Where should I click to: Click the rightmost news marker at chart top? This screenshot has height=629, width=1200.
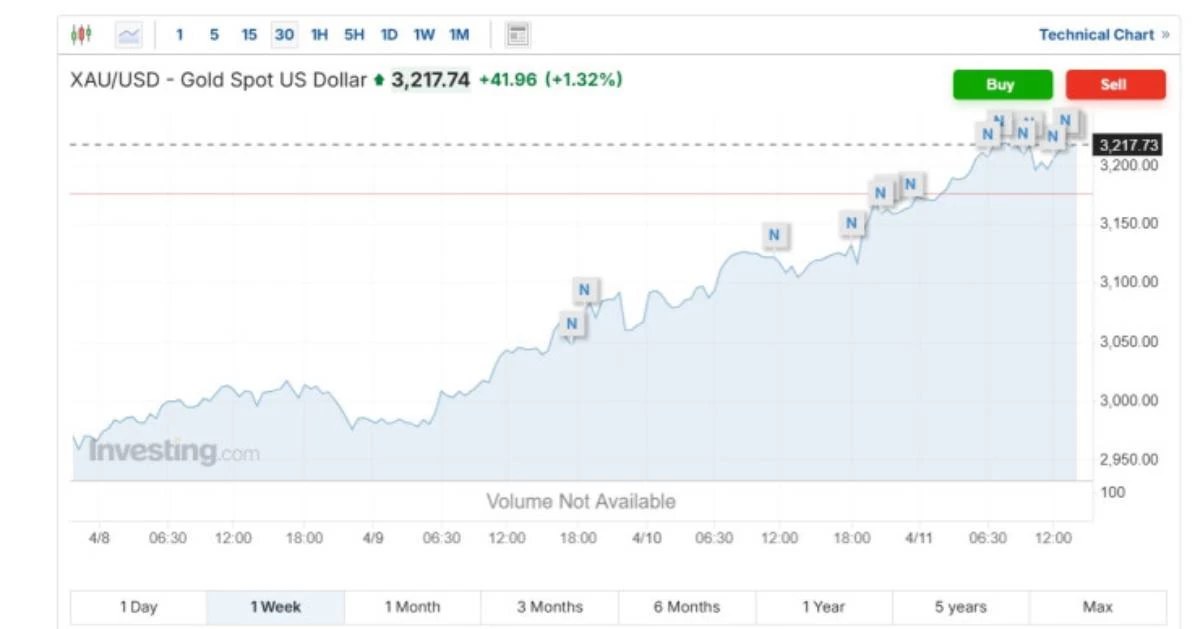click(1066, 121)
